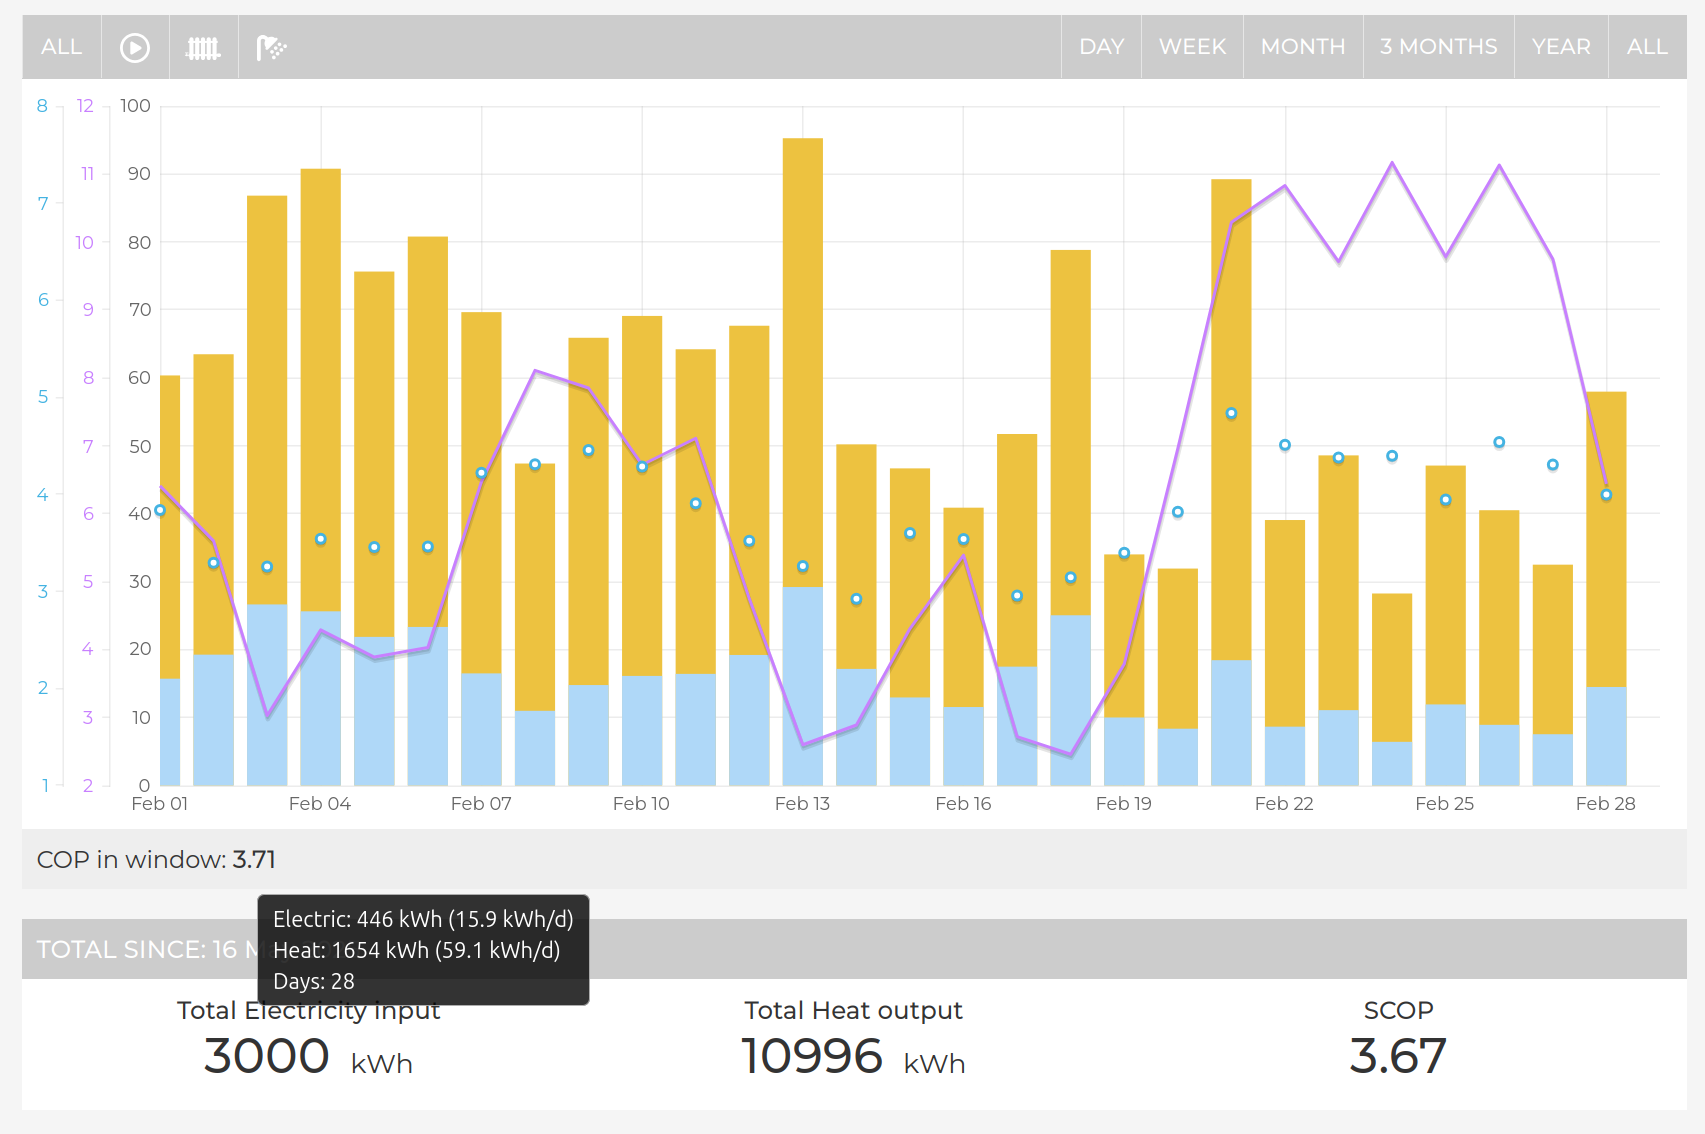Click the SCOP value 3.67
1705x1134 pixels.
[1397, 1057]
